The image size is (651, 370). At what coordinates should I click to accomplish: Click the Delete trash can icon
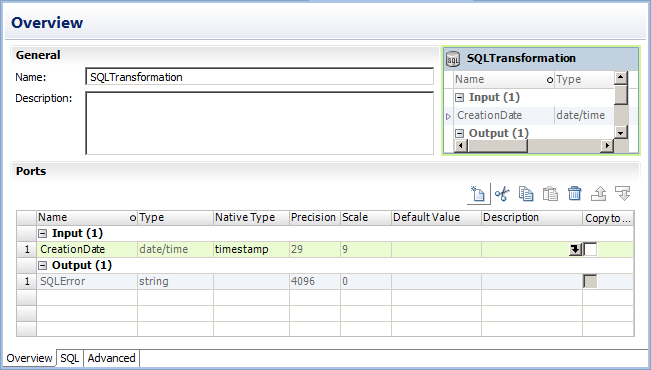575,194
